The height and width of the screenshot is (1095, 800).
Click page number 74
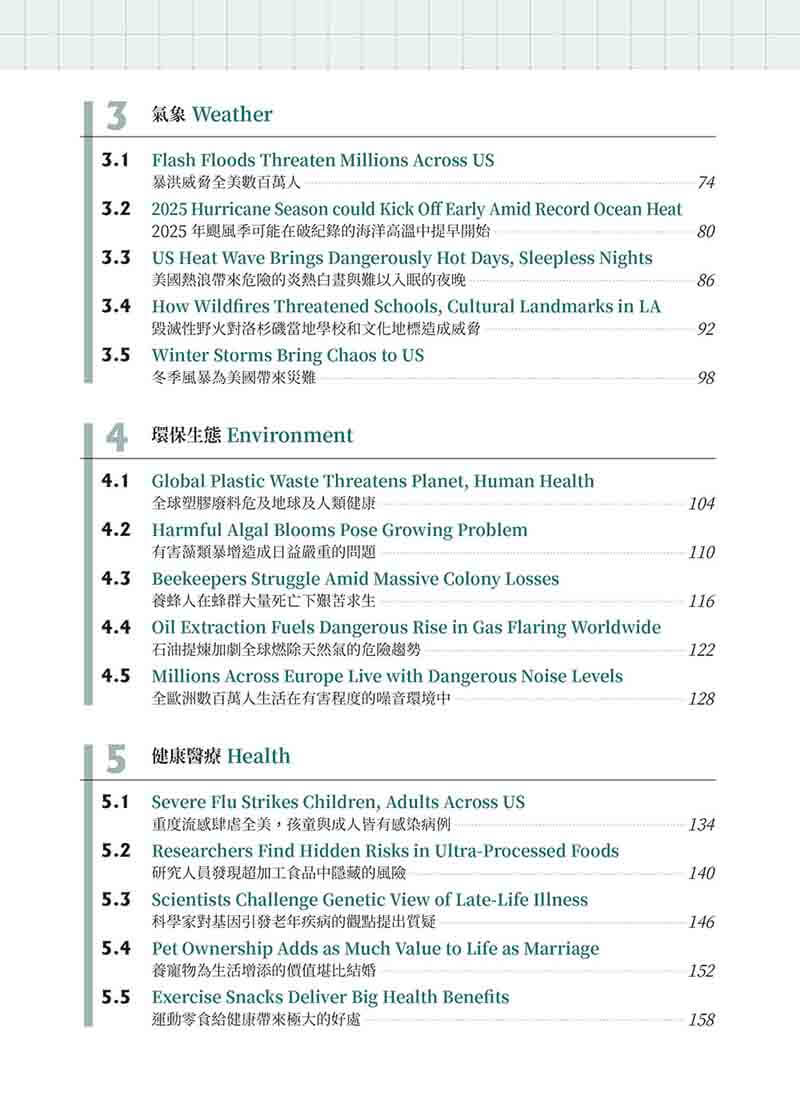click(x=706, y=183)
